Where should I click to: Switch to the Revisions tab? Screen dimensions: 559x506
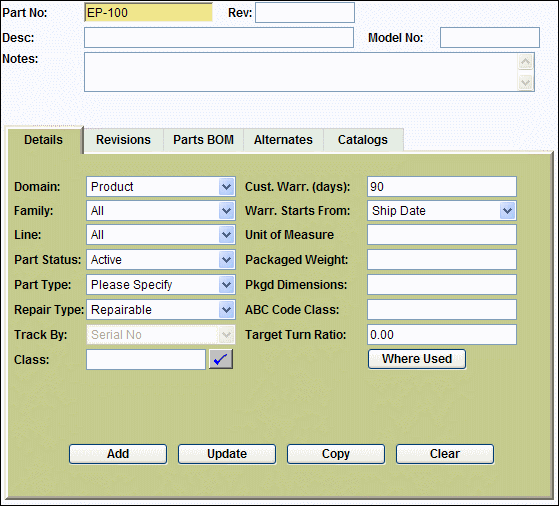click(x=123, y=140)
